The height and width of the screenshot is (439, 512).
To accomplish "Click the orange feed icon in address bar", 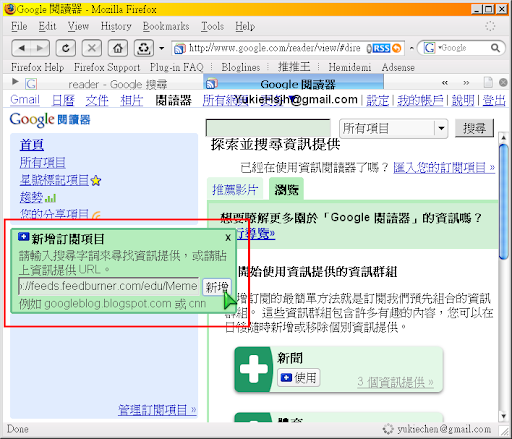I will click(x=396, y=48).
